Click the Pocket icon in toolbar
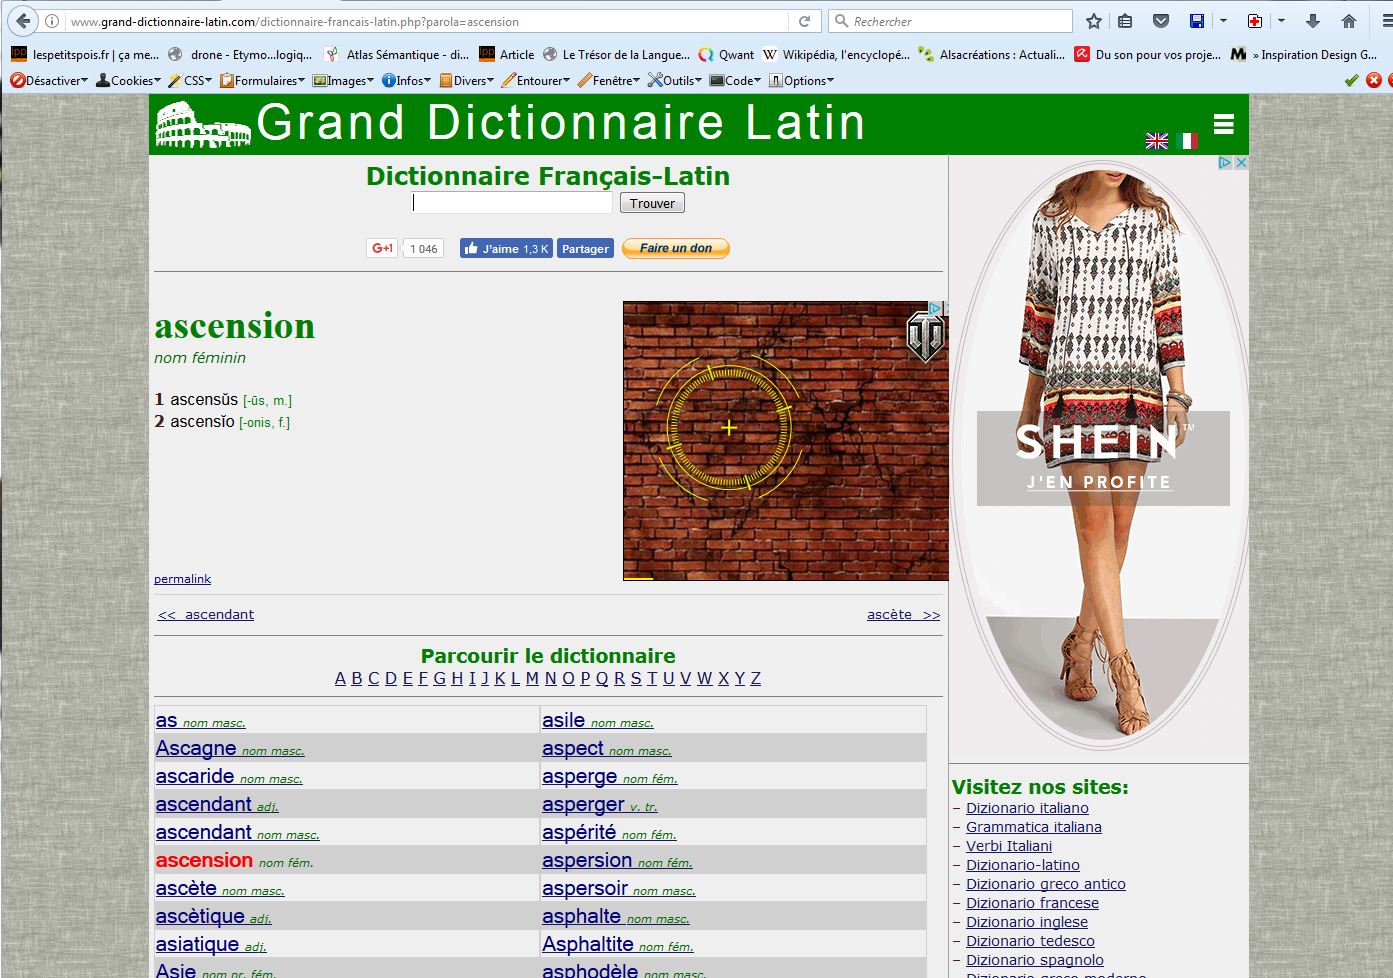Viewport: 1393px width, 978px height. [x=1161, y=21]
